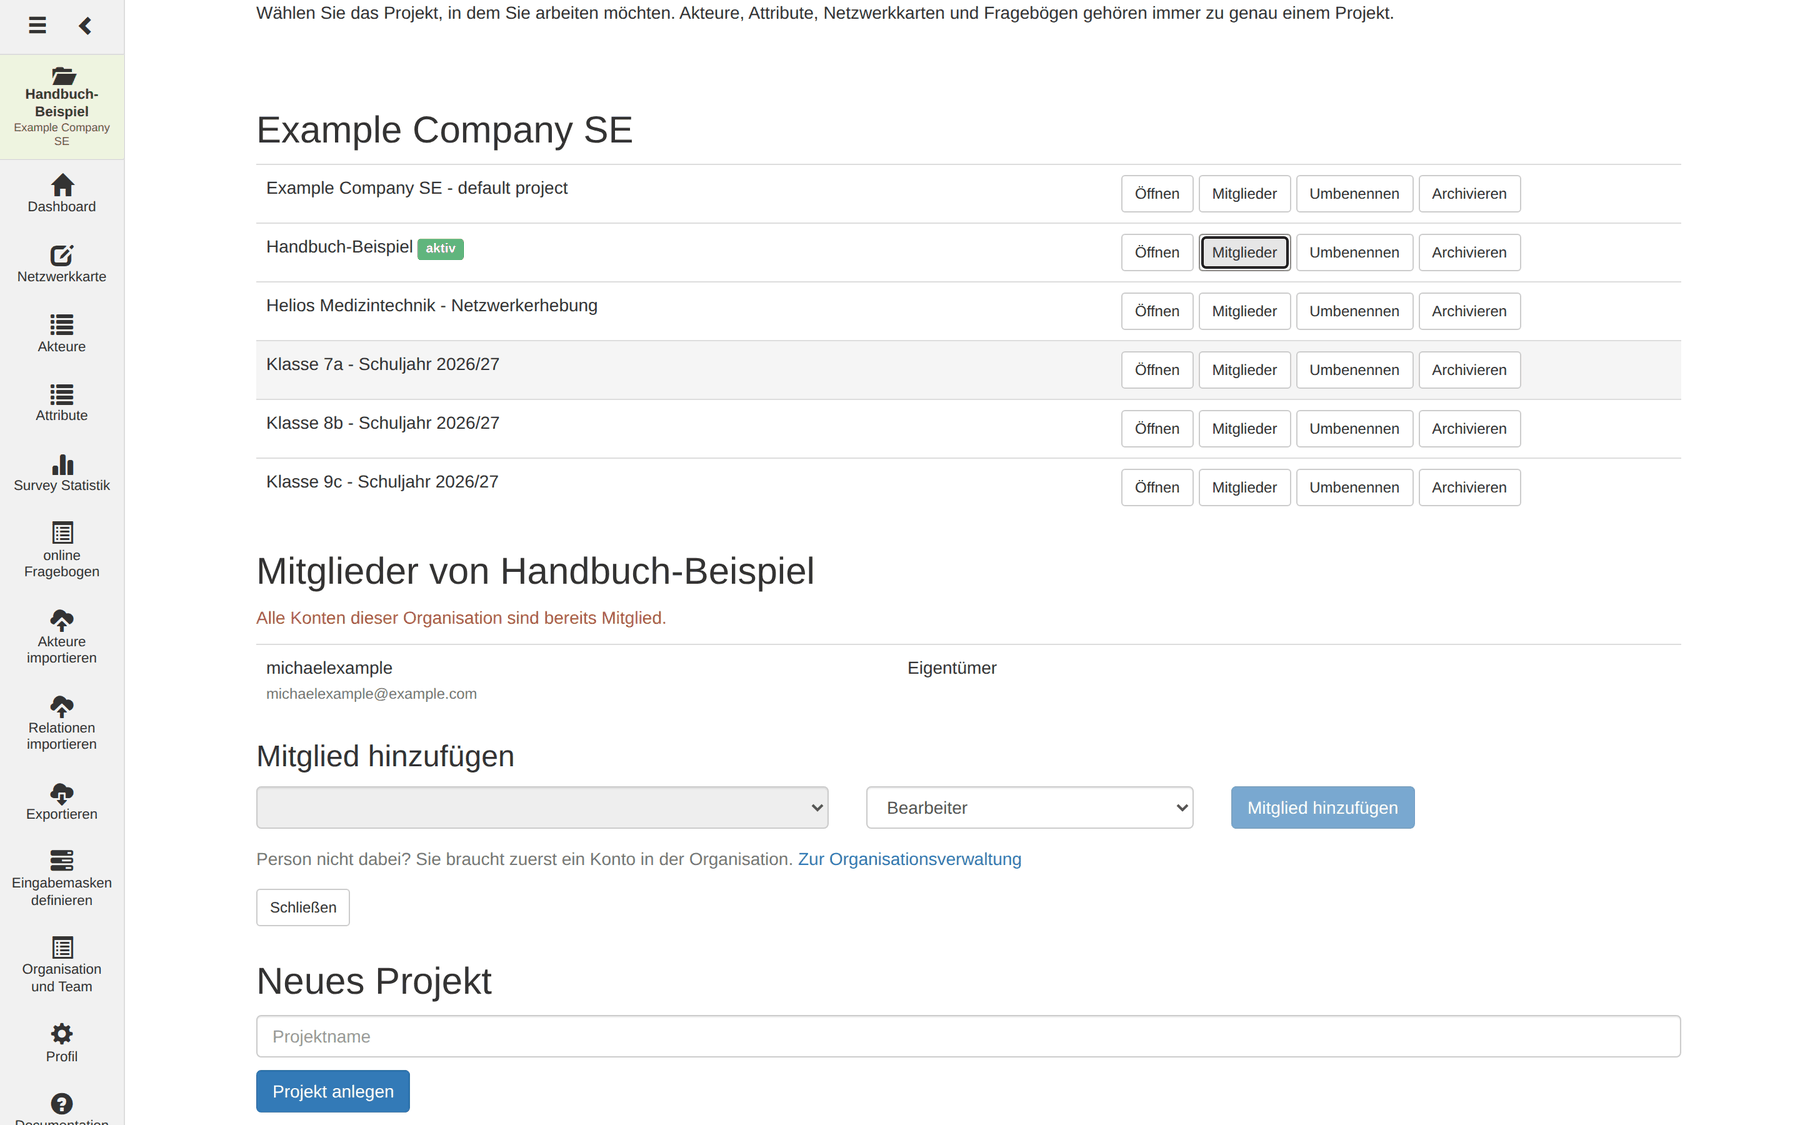
Task: Click Mitglieder for Handbuch-Beispiel project
Action: click(1244, 253)
